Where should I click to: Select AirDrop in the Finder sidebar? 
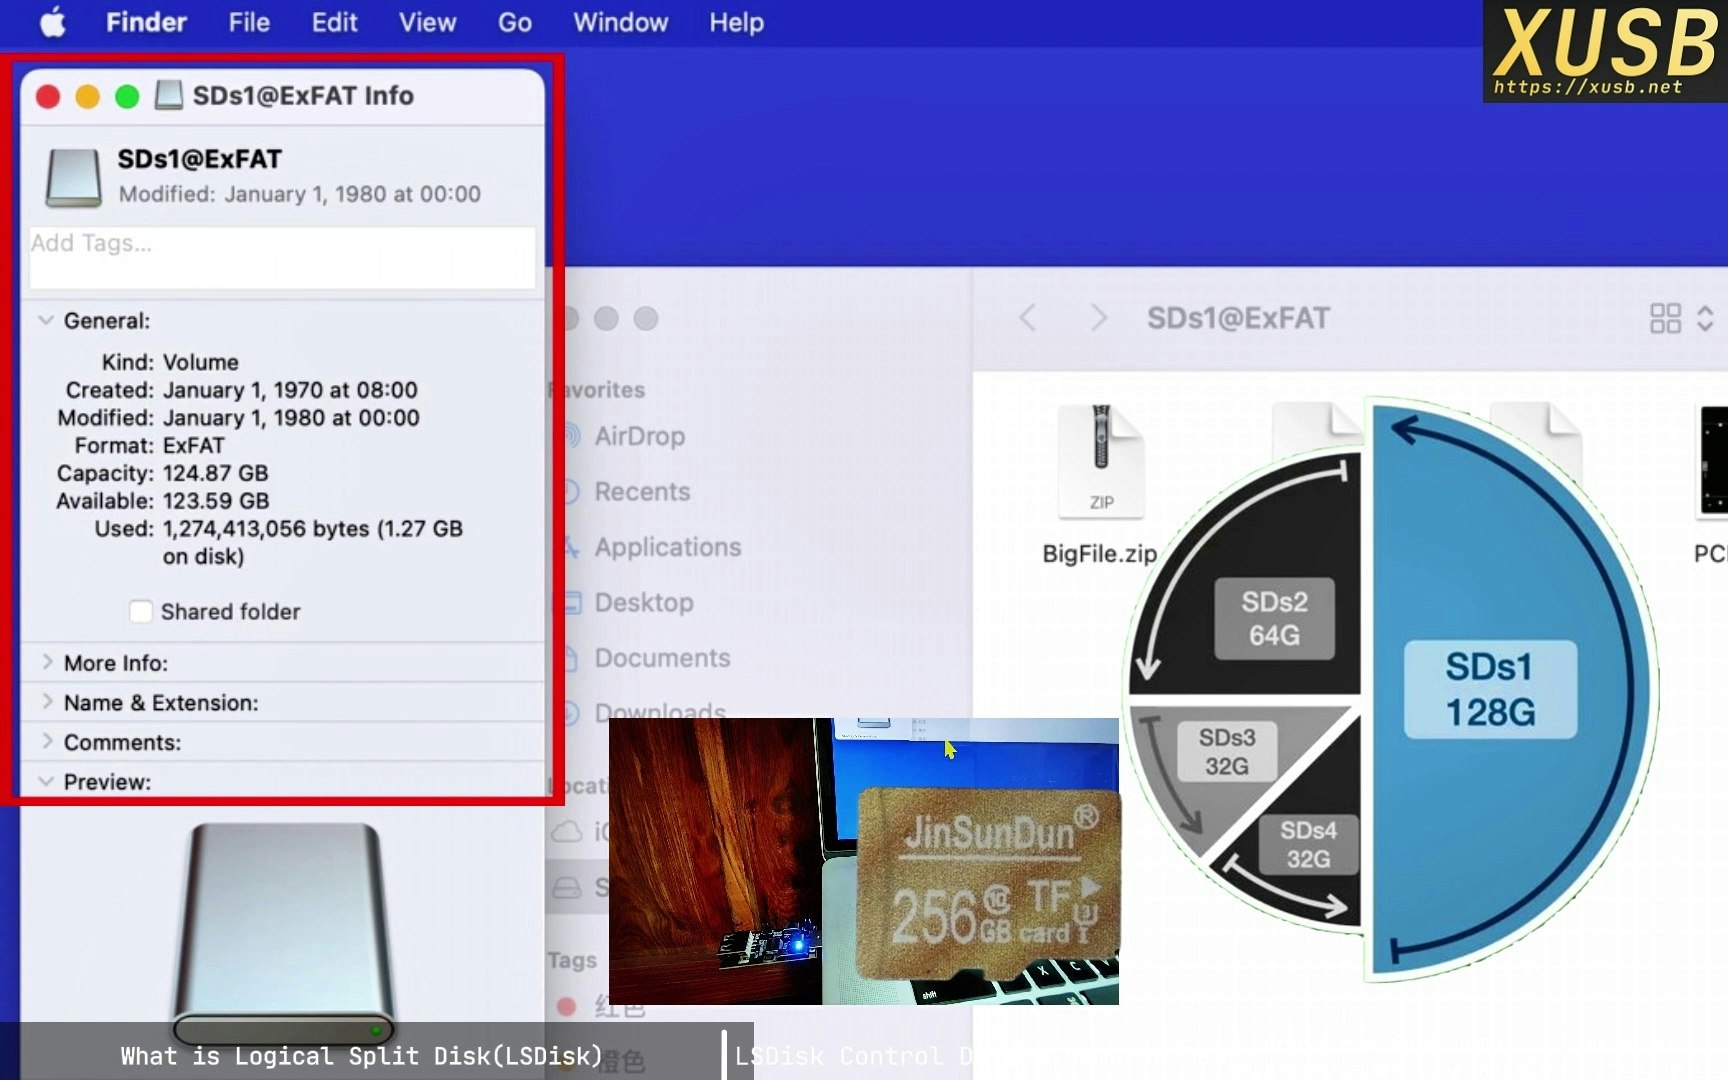(x=640, y=436)
